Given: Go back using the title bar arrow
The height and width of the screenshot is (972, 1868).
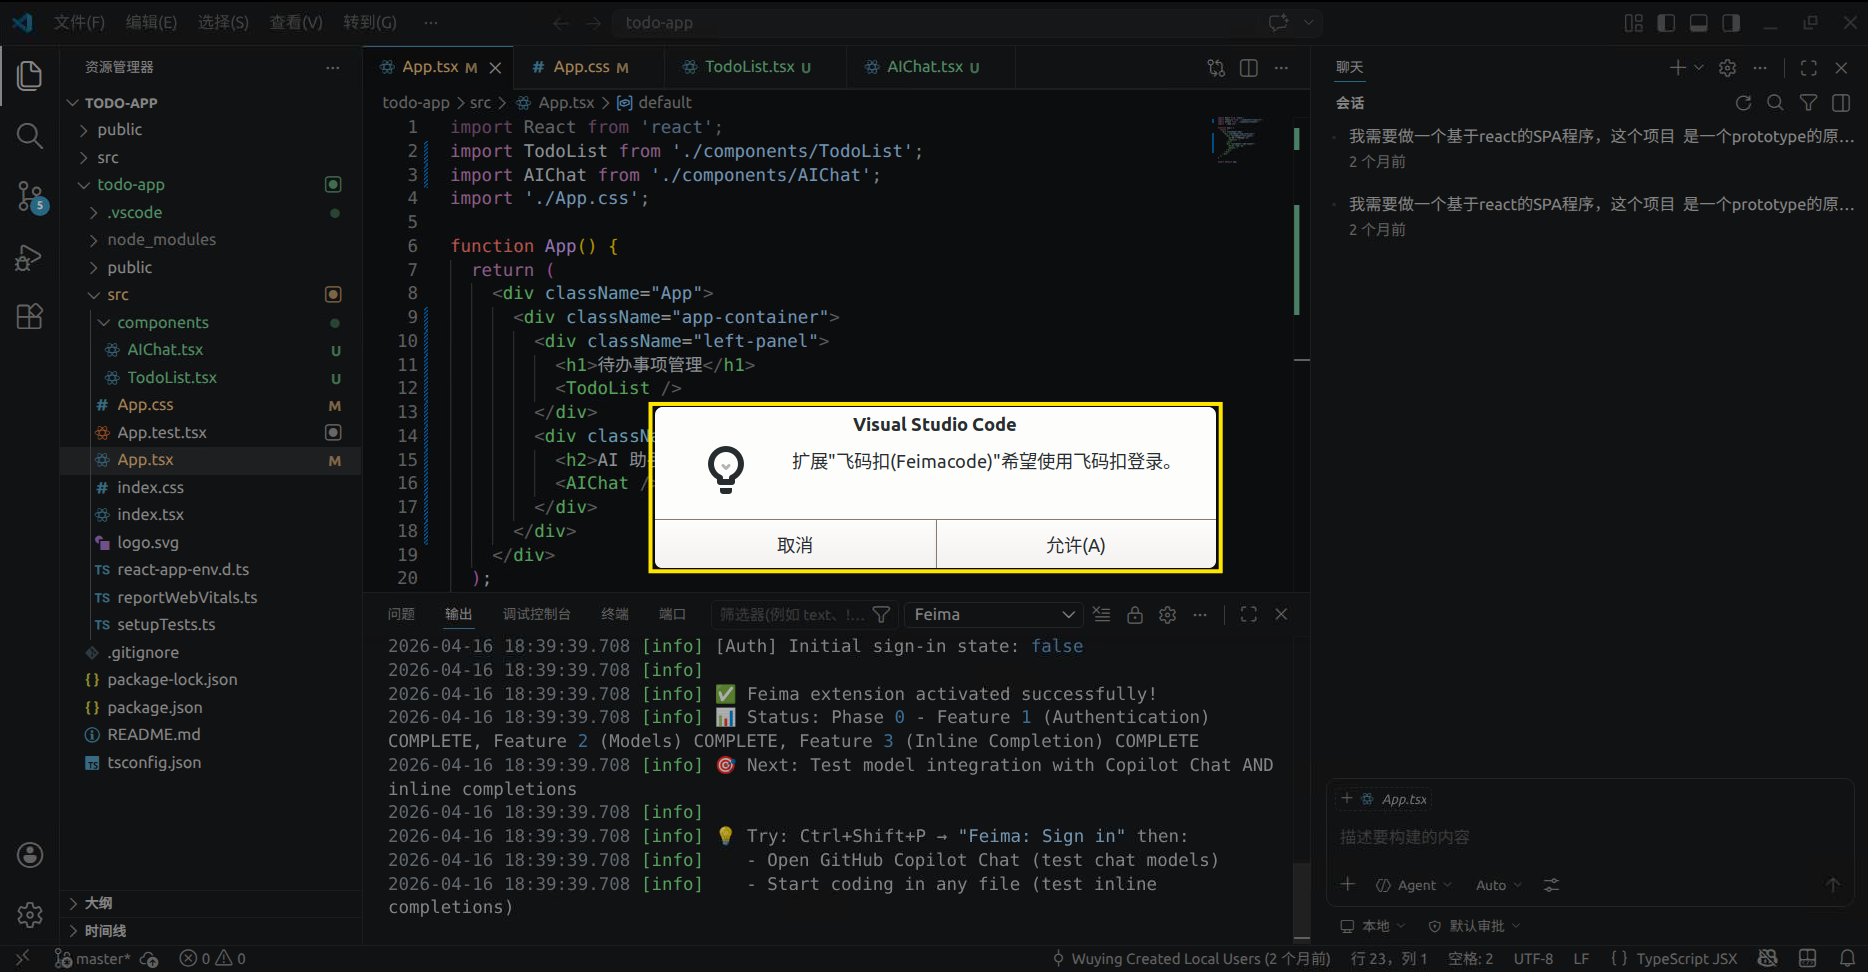Looking at the screenshot, I should tap(561, 22).
